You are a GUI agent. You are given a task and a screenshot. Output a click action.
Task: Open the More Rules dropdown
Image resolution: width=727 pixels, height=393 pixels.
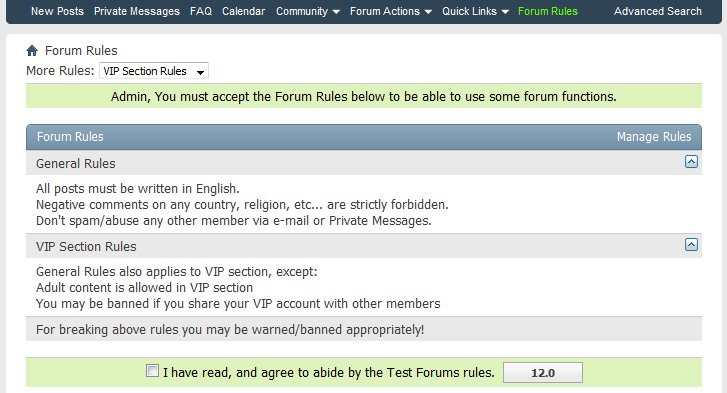(153, 71)
